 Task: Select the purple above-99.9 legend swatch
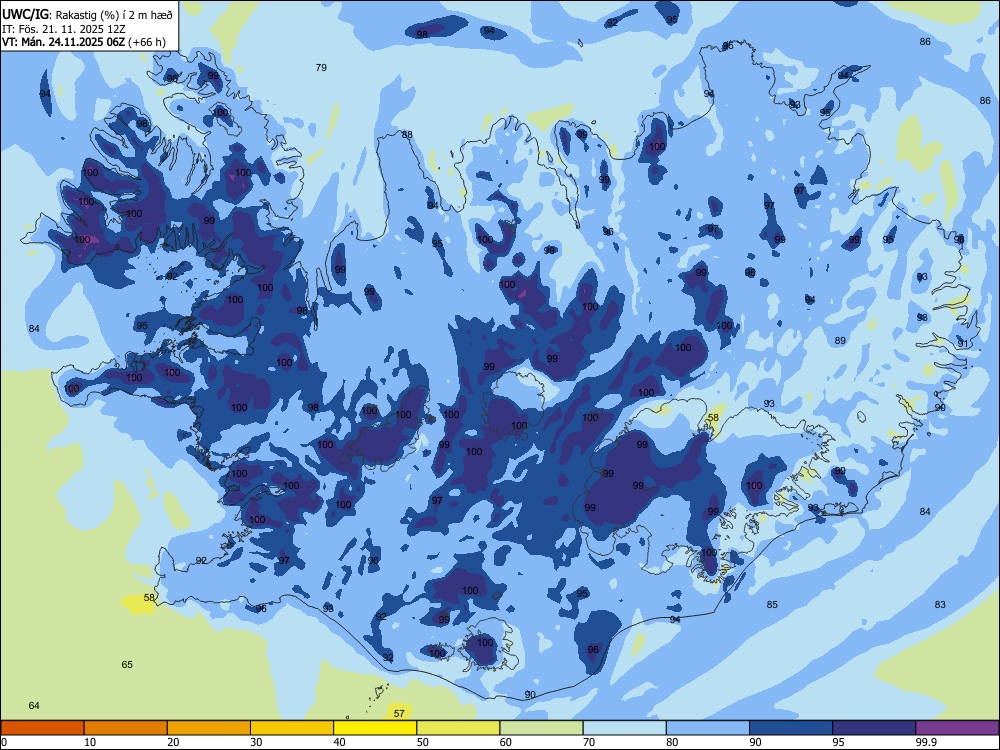pos(957,728)
